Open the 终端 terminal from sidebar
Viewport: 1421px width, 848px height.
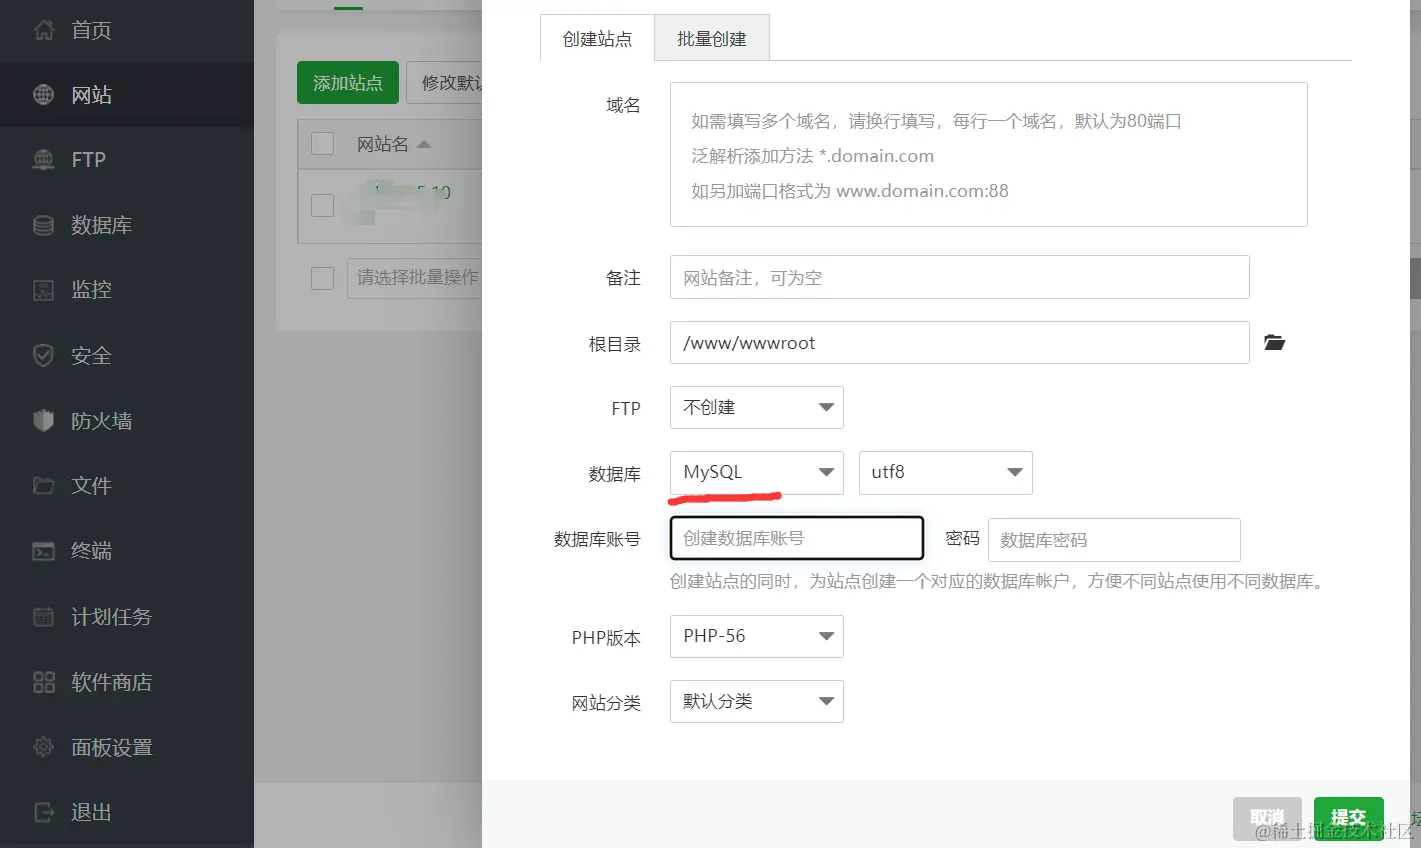[91, 551]
